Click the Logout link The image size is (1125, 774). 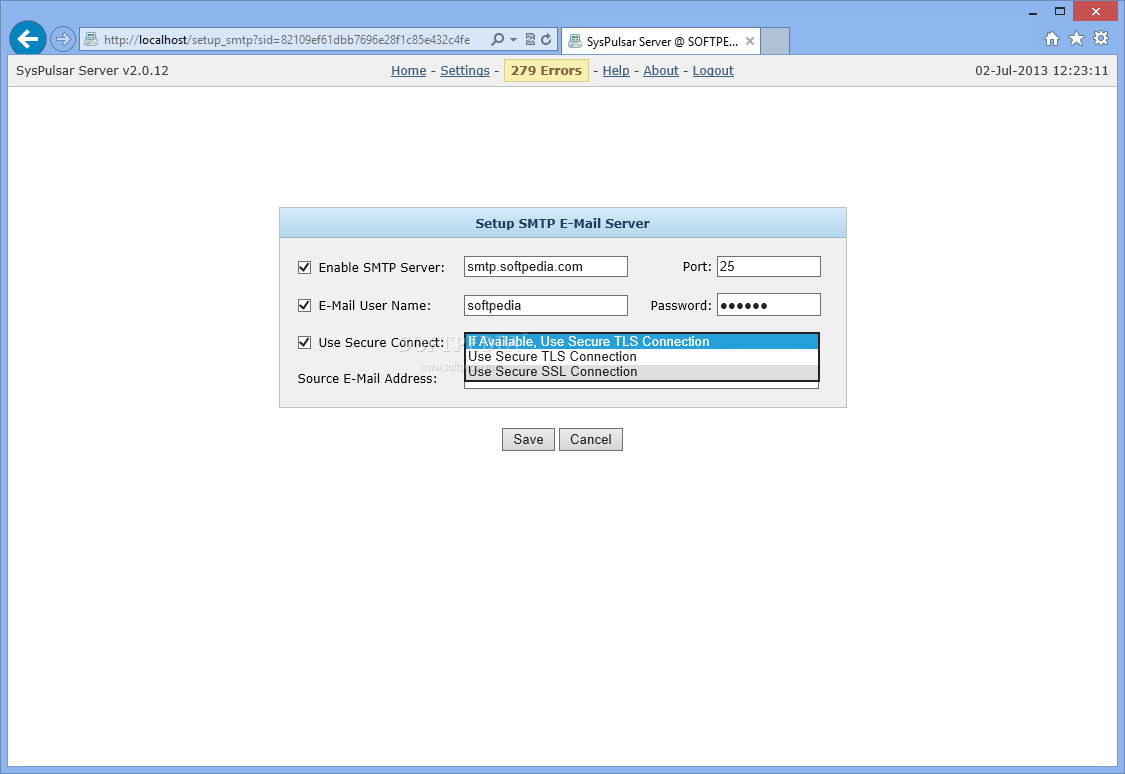click(712, 70)
